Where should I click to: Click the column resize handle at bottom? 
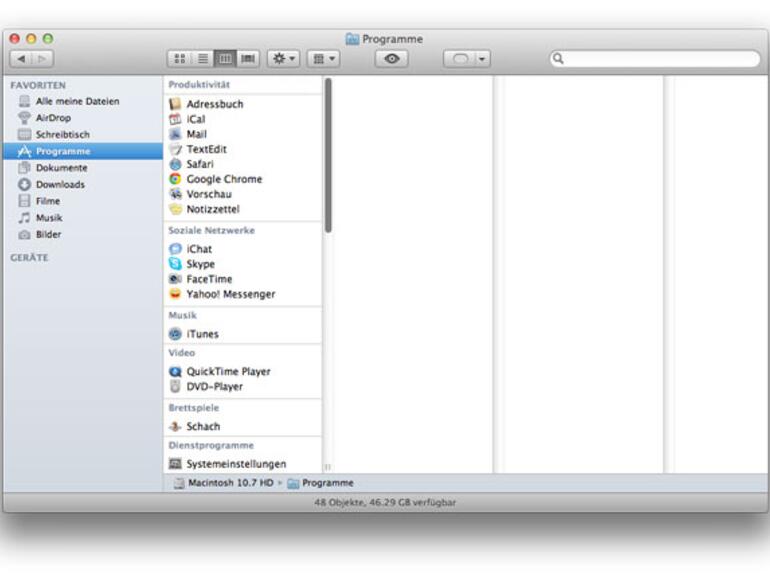pos(328,467)
